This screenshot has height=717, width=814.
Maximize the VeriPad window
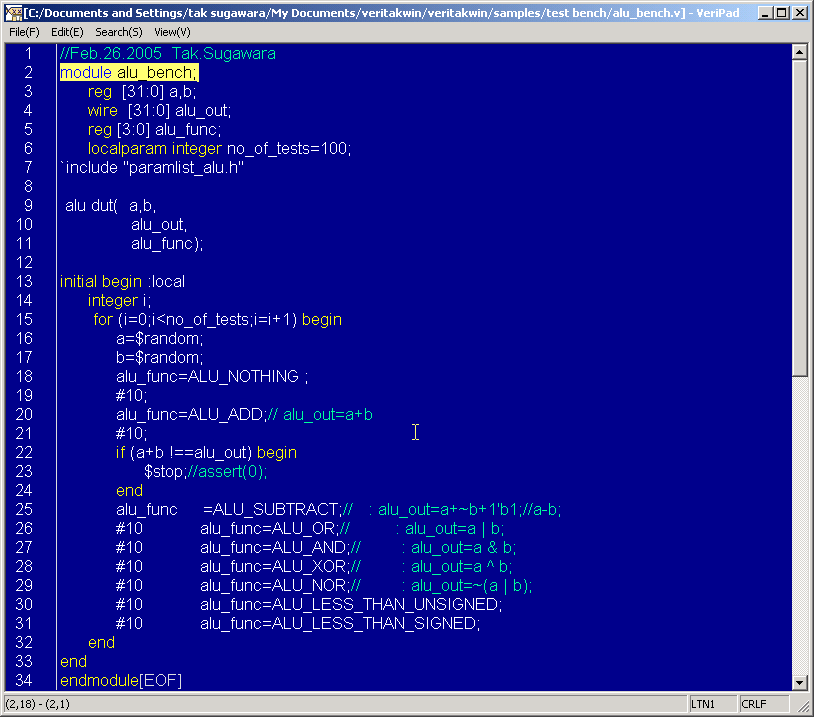(782, 13)
